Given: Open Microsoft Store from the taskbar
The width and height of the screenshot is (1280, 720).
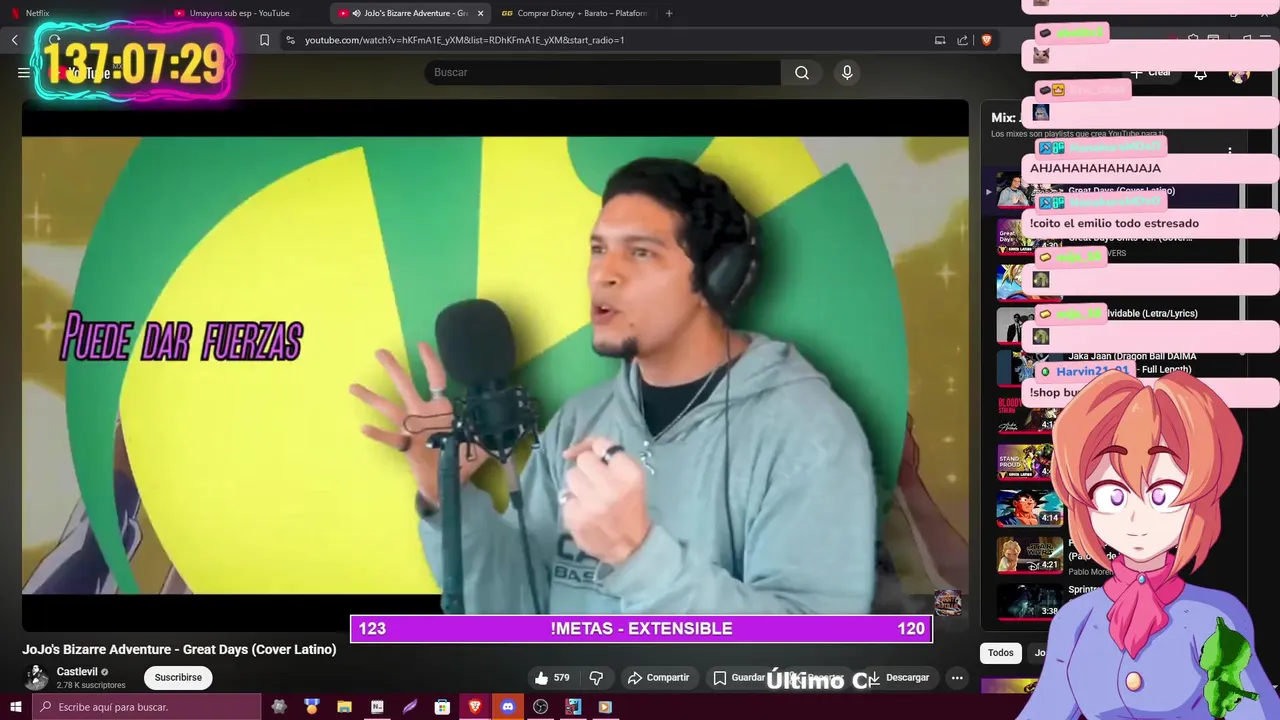Looking at the screenshot, I should (x=442, y=707).
